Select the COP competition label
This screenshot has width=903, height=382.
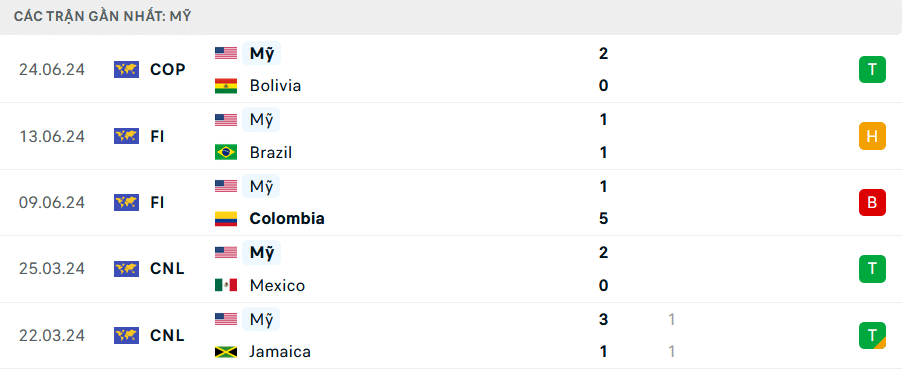point(168,70)
